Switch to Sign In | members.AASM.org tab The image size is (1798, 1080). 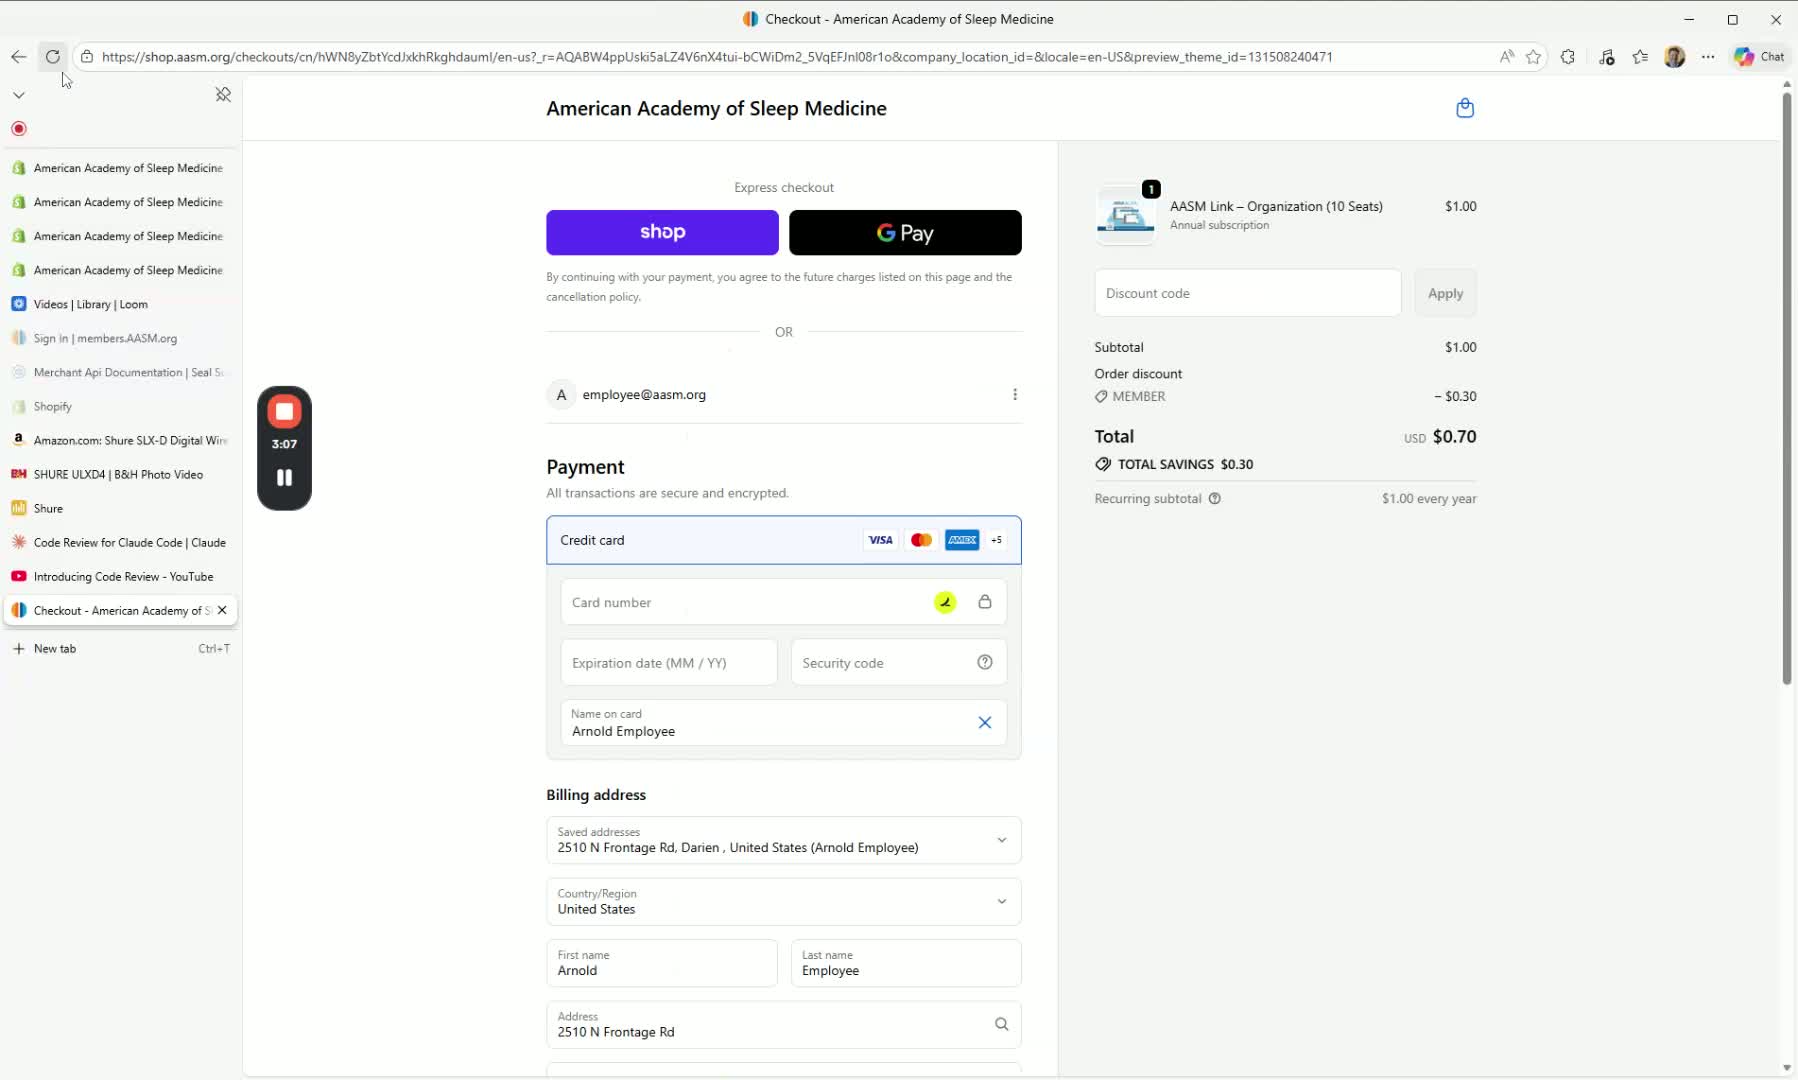(121, 338)
